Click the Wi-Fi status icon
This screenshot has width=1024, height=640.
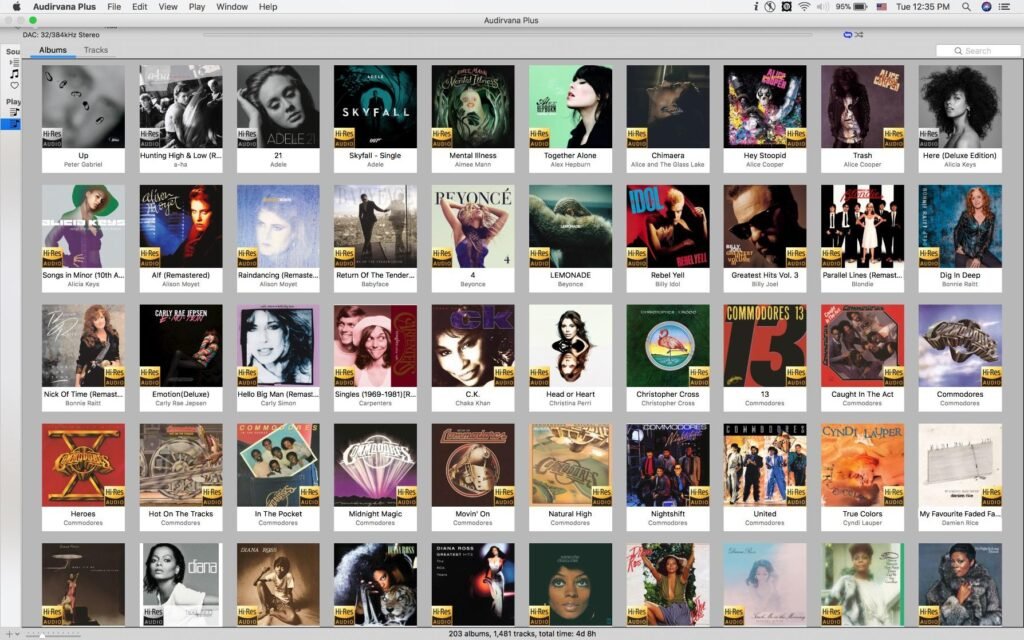805,7
